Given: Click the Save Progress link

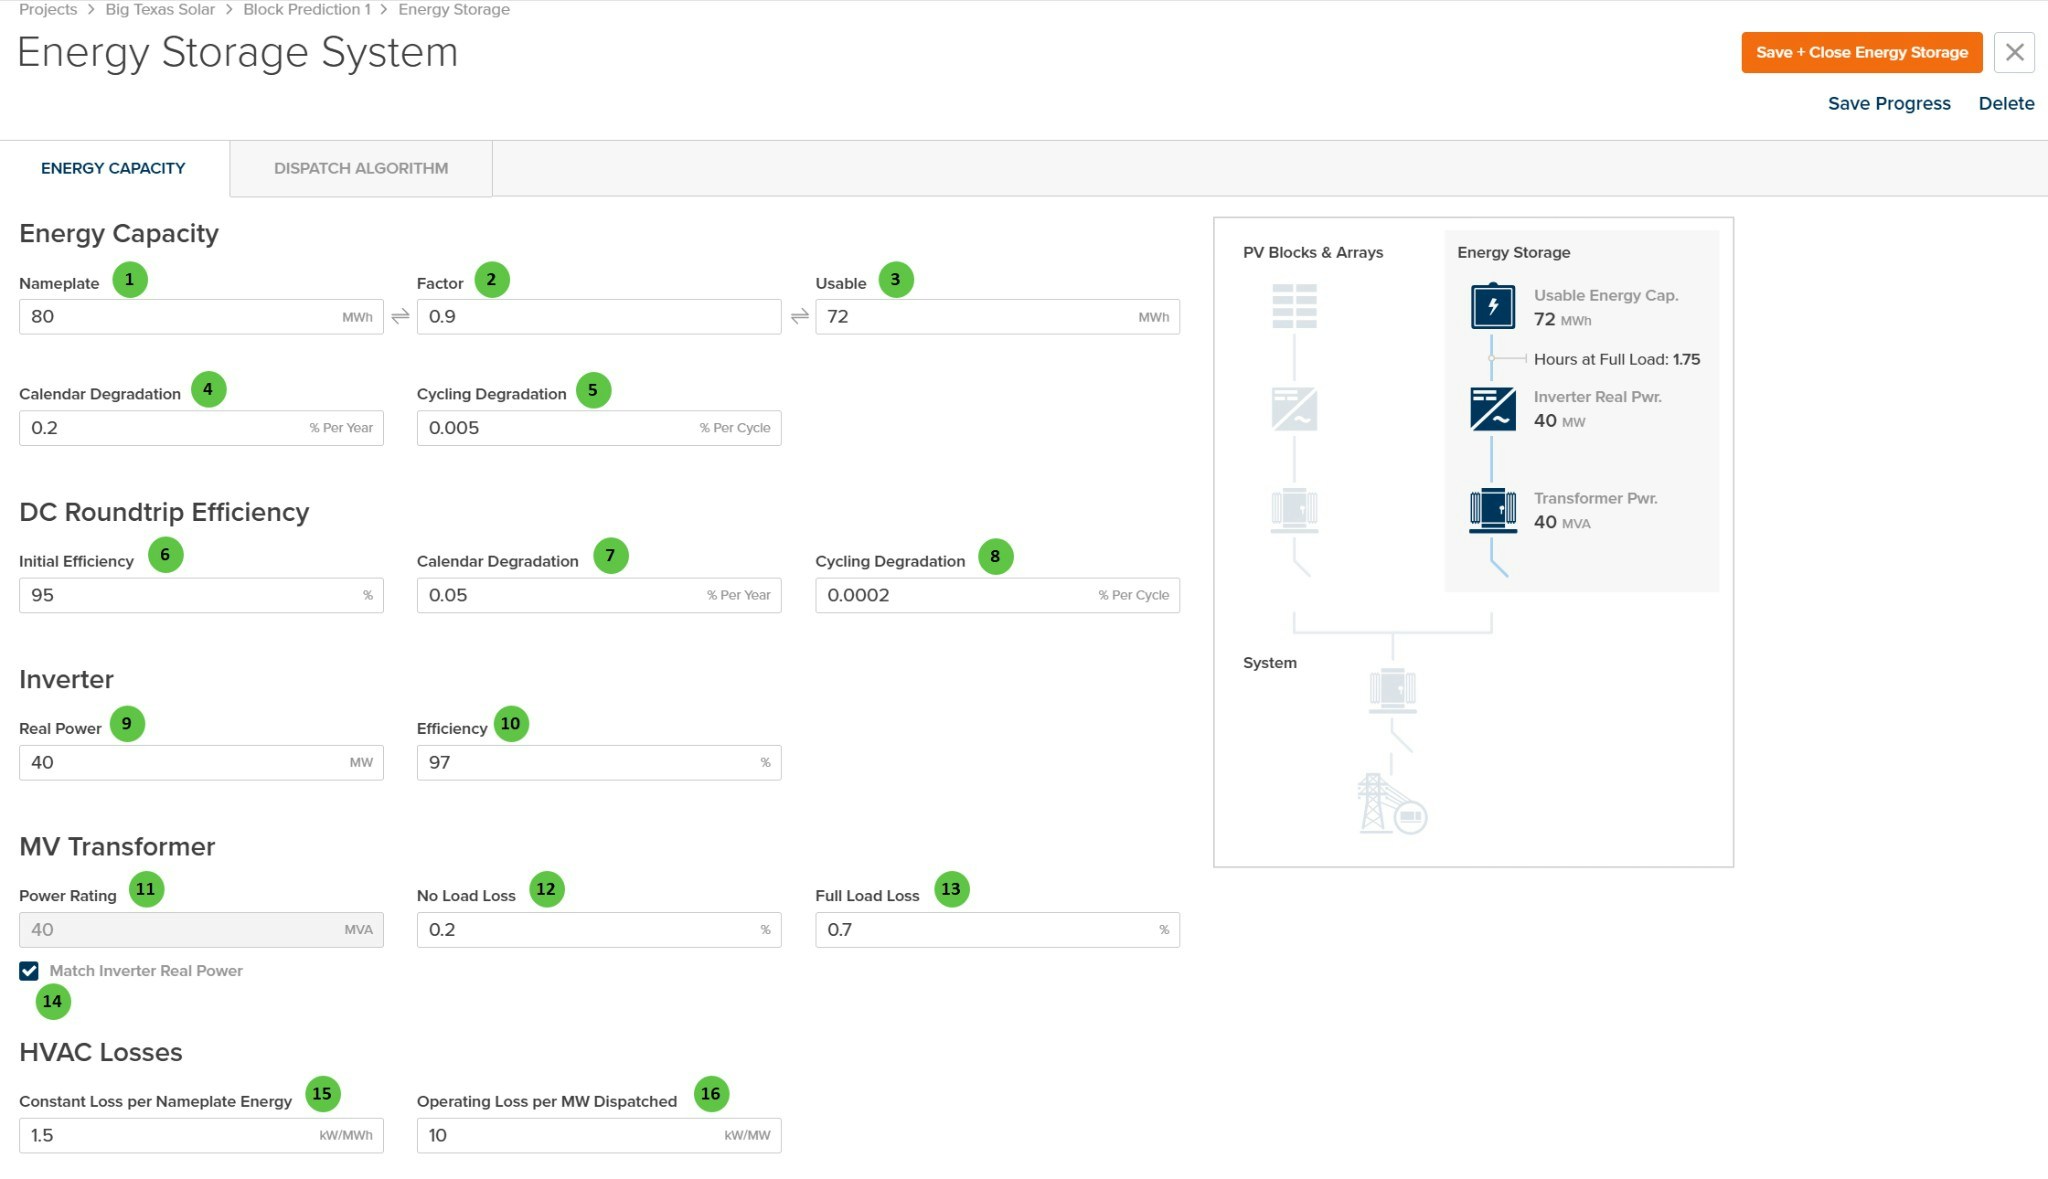Looking at the screenshot, I should pos(1888,103).
